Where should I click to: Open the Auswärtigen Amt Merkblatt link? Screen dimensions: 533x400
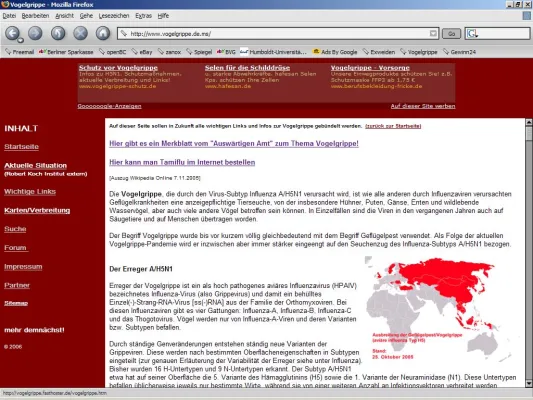(x=234, y=144)
